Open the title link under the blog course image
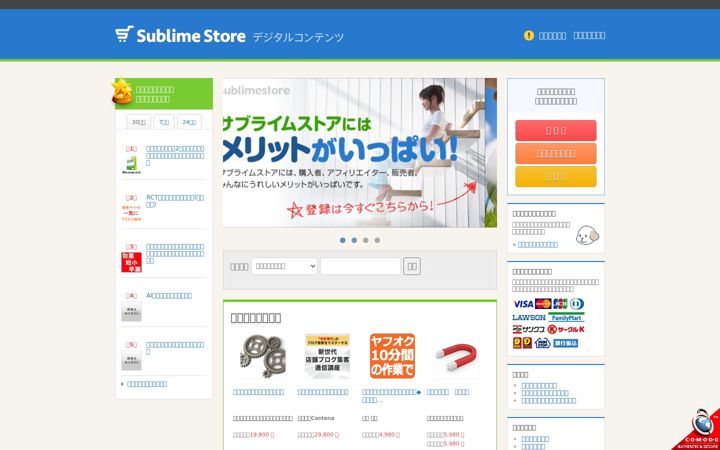This screenshot has height=450, width=720. [323, 392]
